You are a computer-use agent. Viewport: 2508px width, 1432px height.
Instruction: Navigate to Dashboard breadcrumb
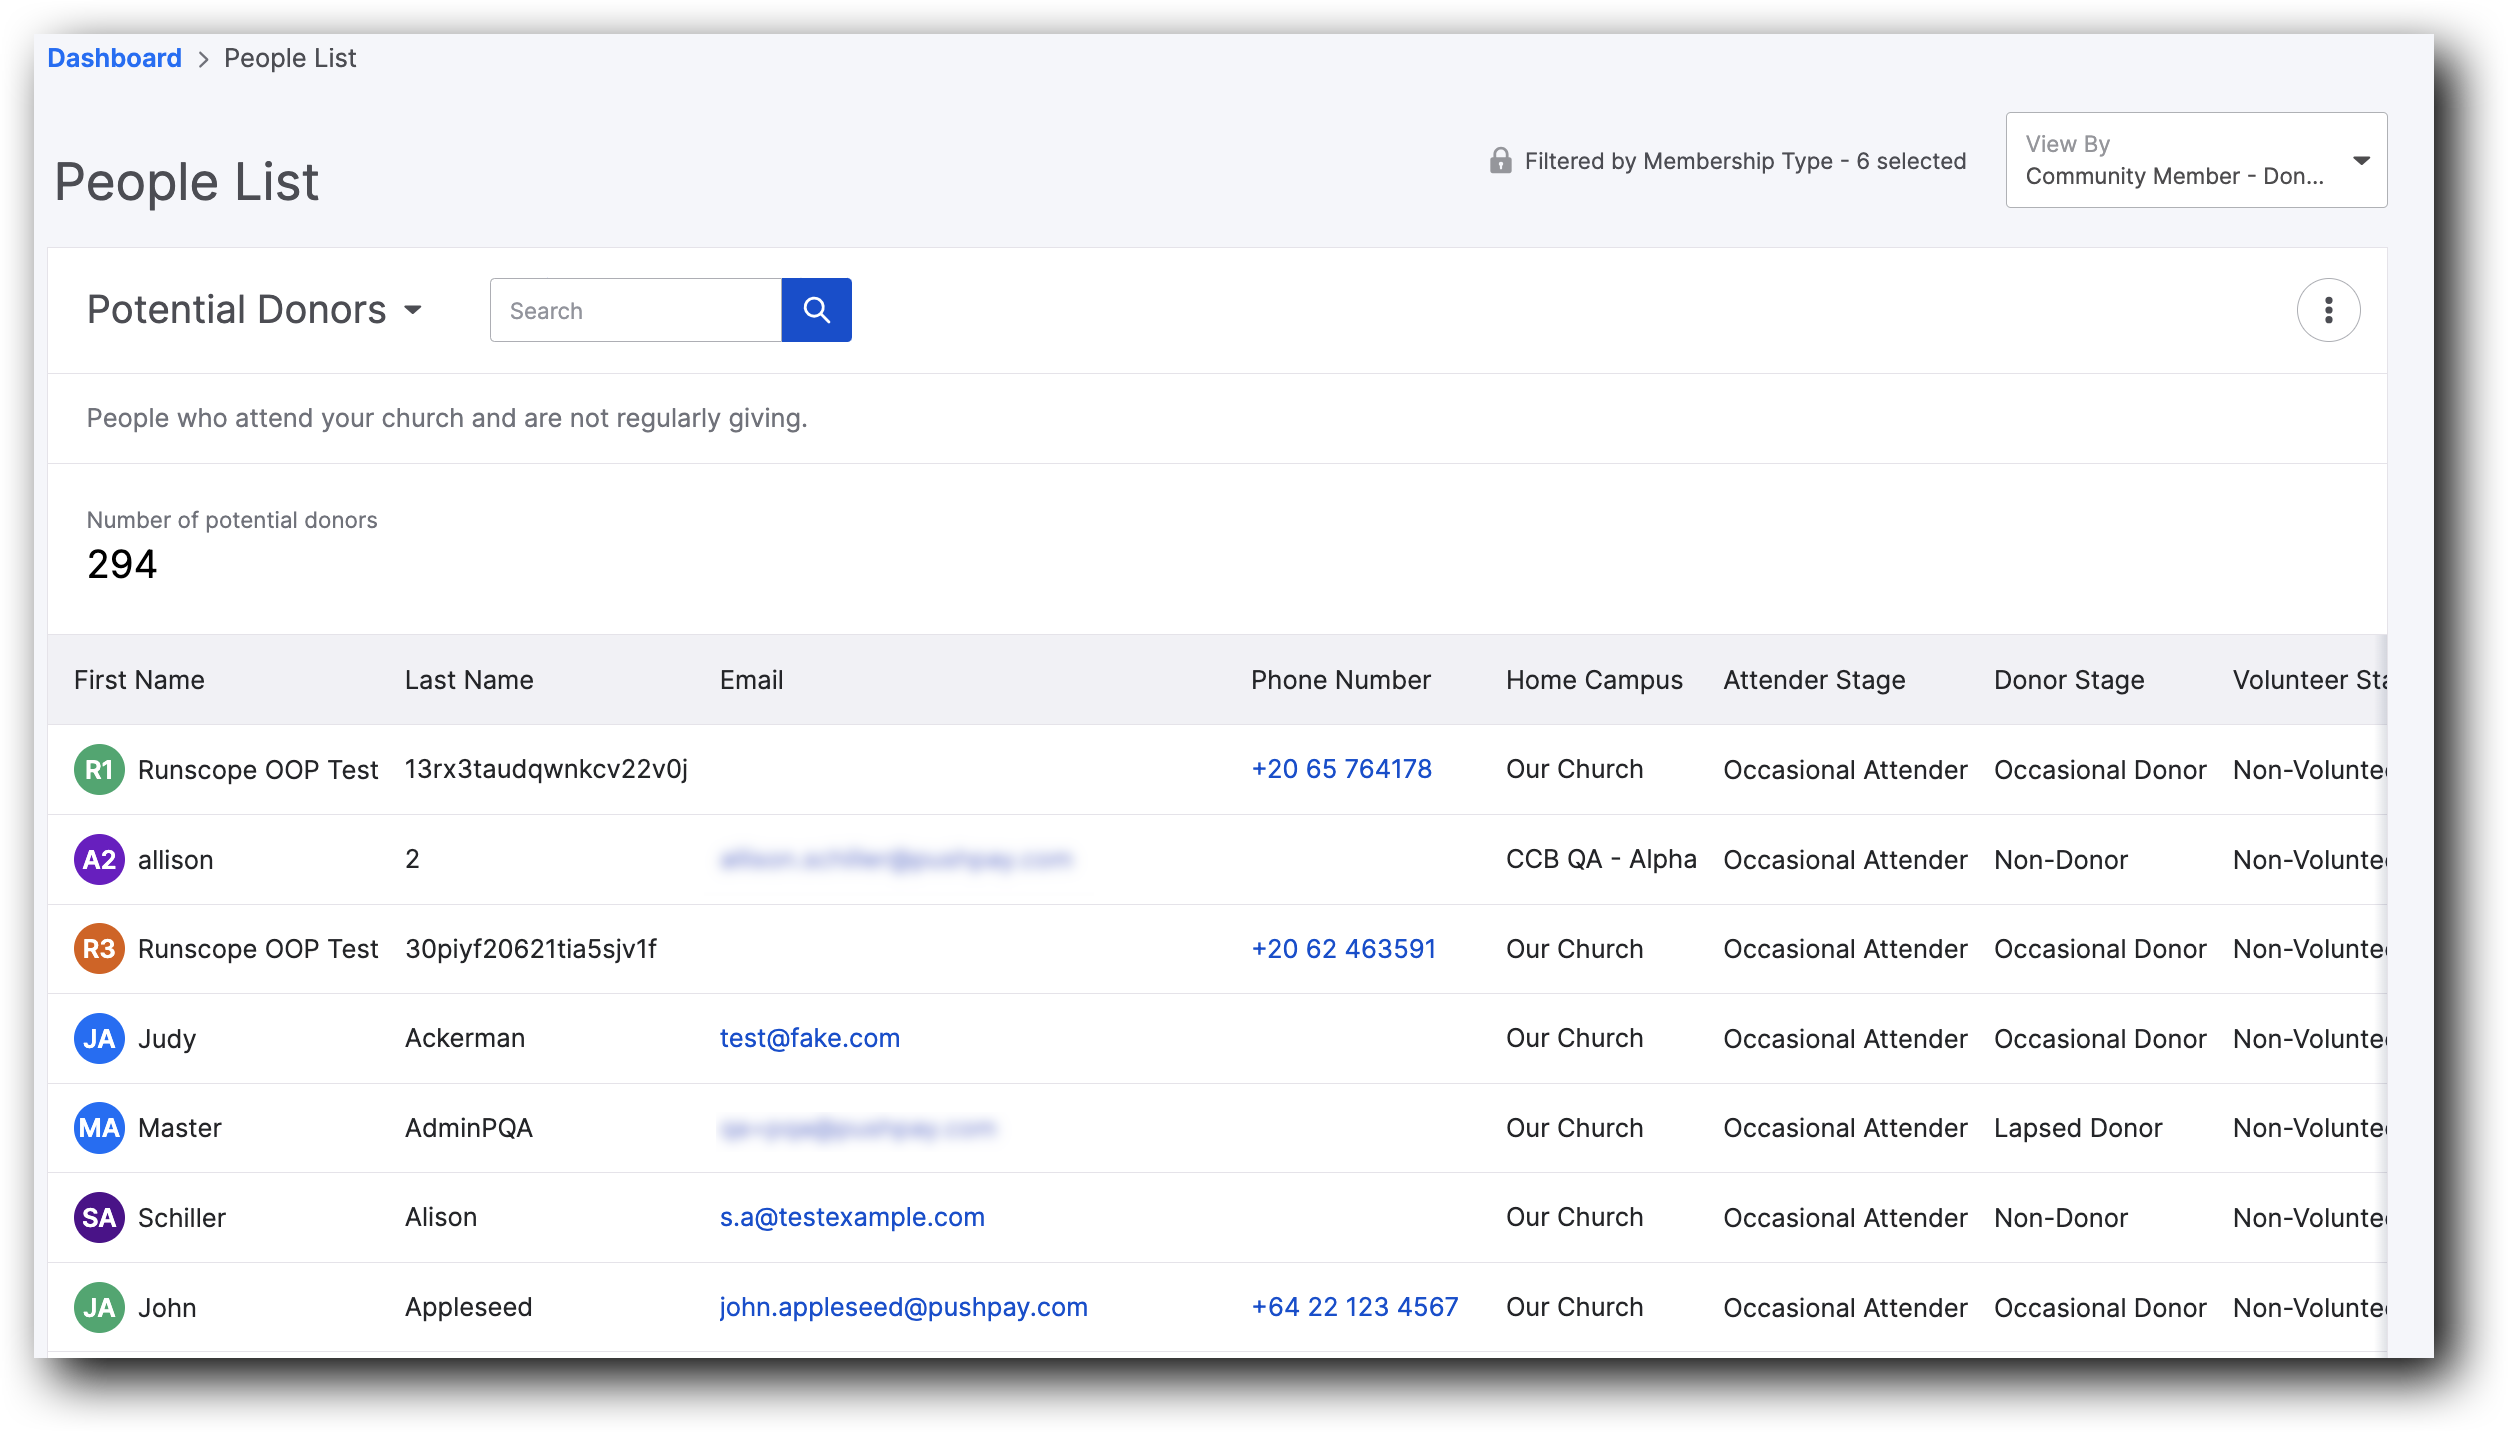coord(114,57)
